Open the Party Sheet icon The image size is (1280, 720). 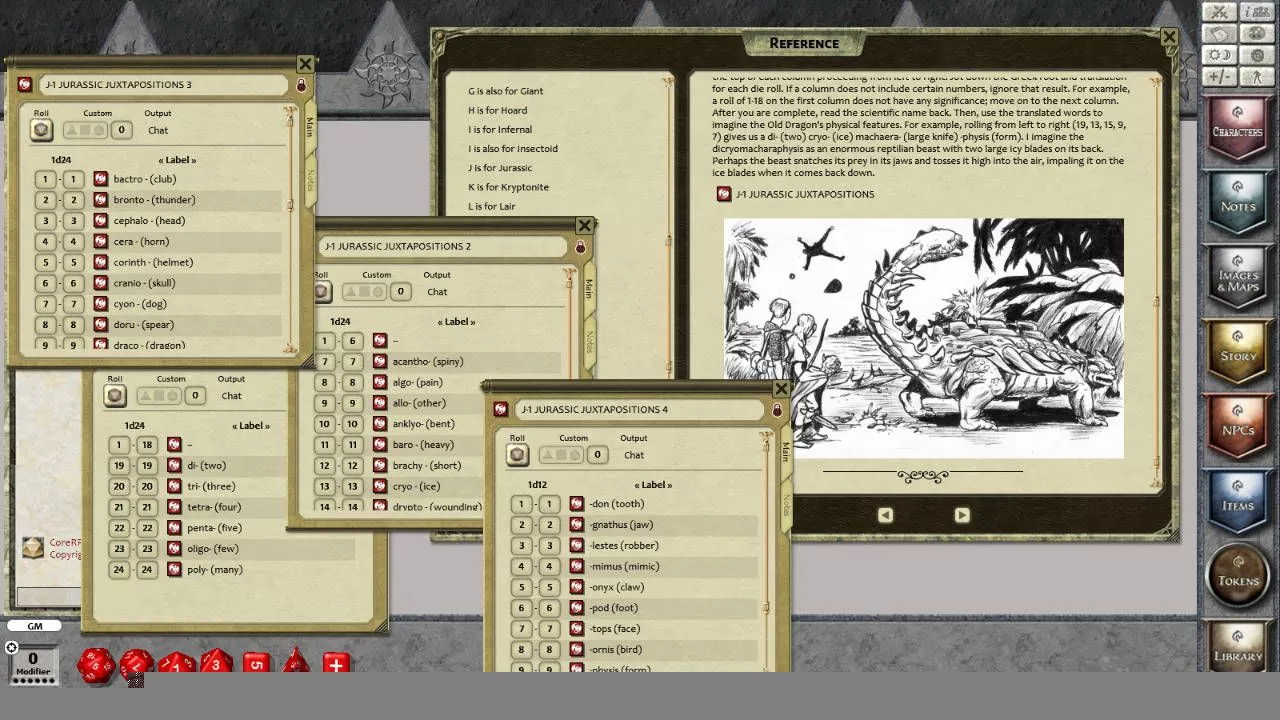(x=1257, y=12)
